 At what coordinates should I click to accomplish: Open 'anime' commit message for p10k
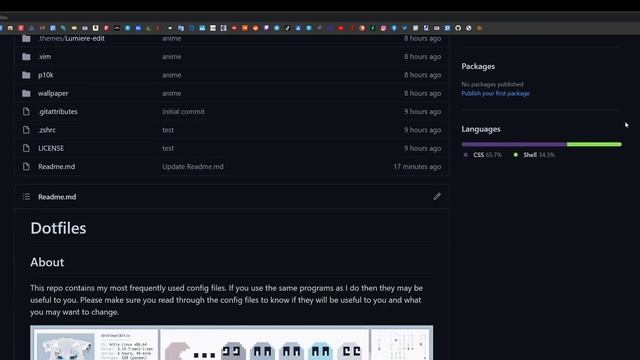pos(171,75)
